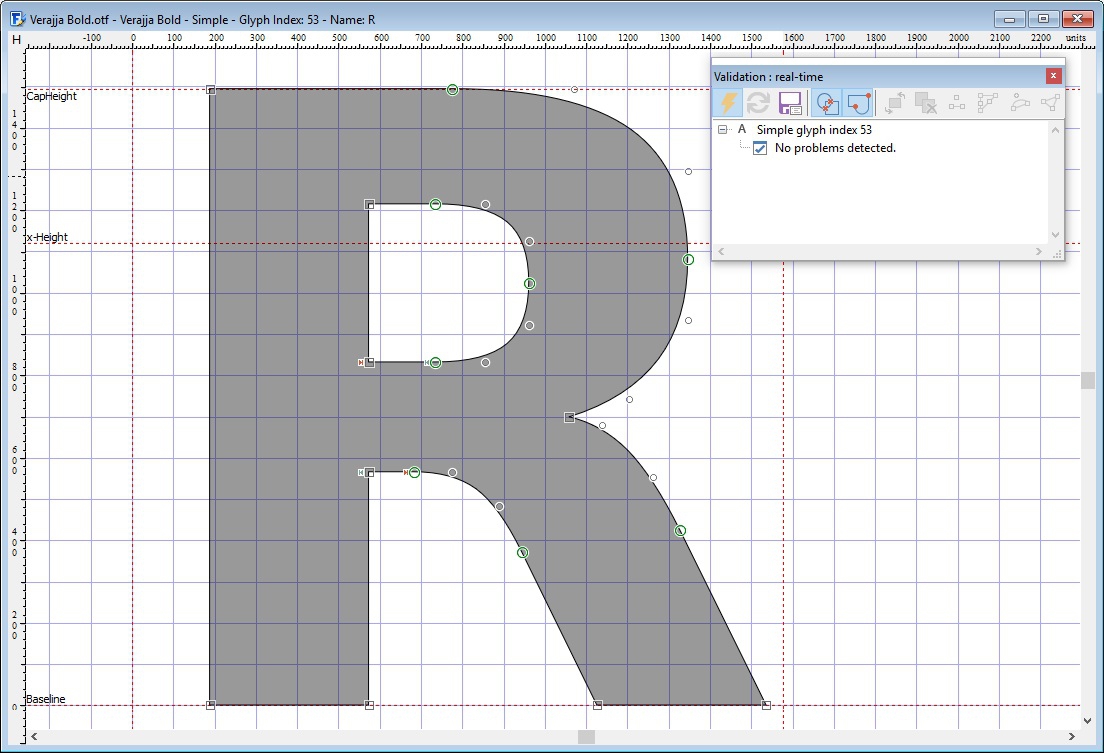Viewport: 1104px width, 753px height.
Task: Click the vertical scrollbar thumb of the glyph window
Action: tap(1087, 380)
